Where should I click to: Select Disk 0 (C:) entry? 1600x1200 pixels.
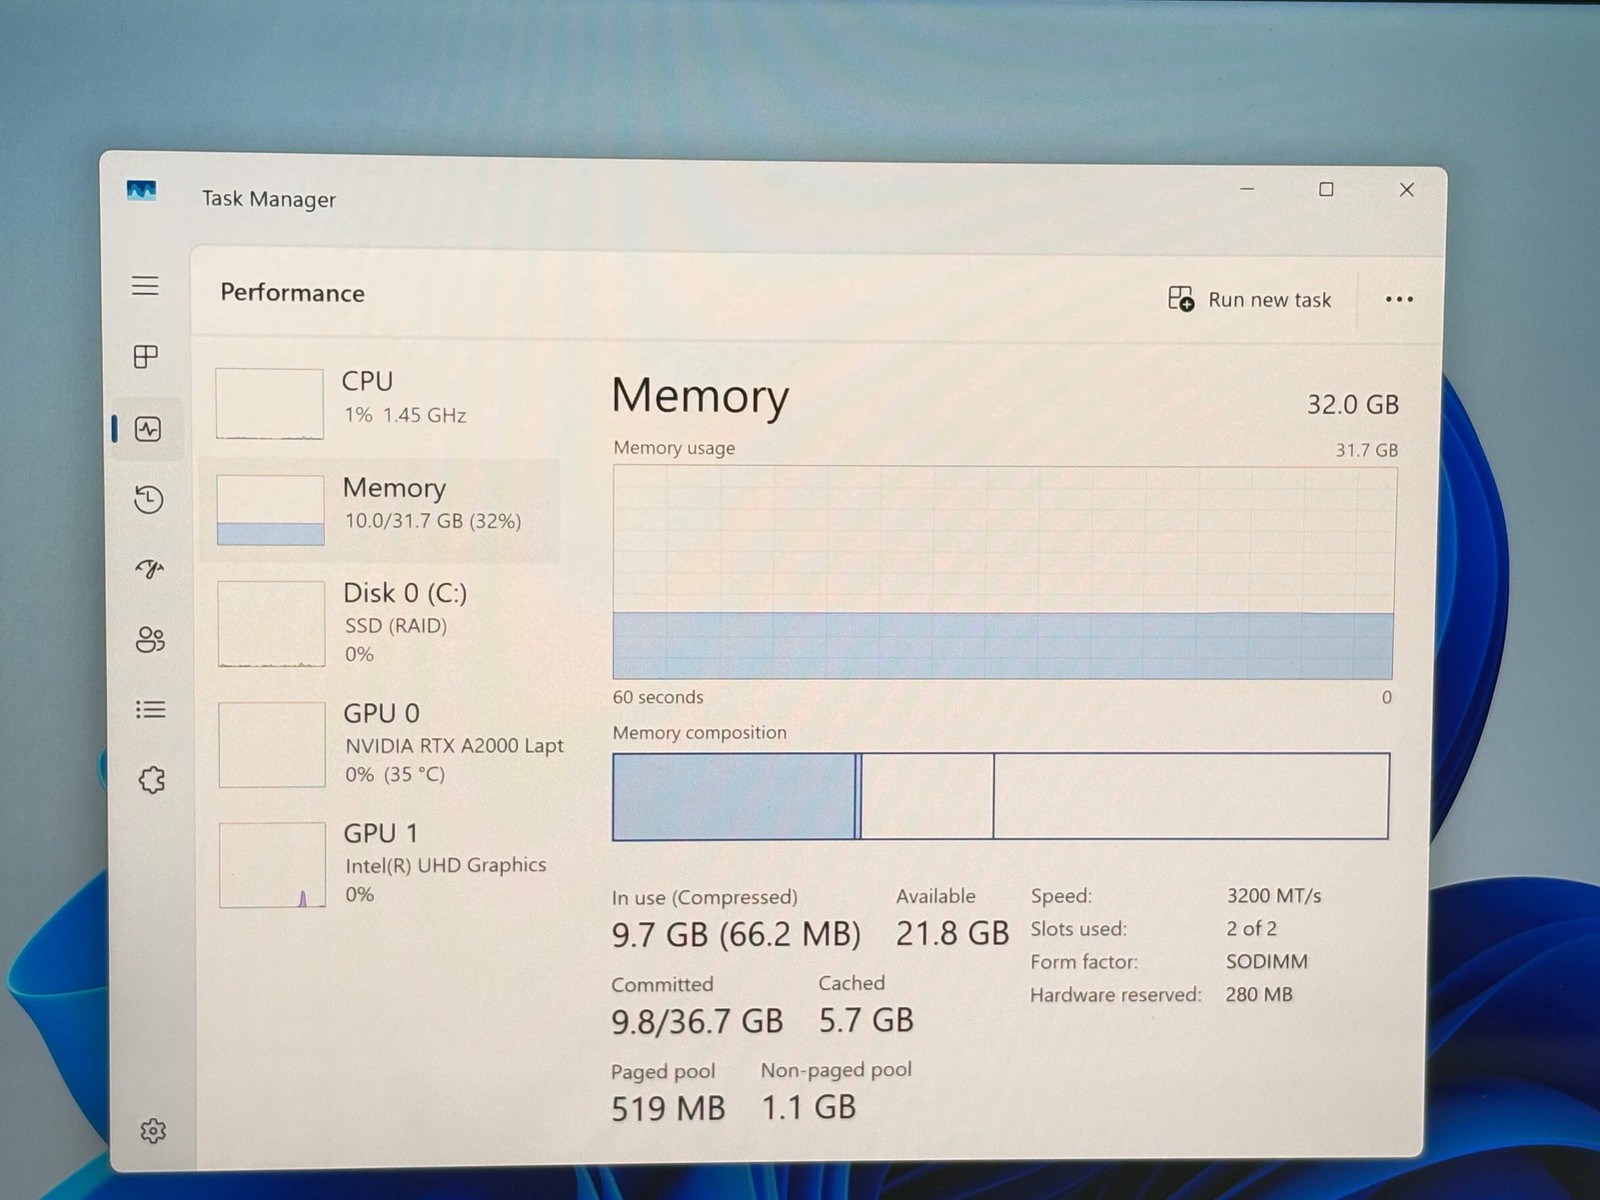point(382,622)
